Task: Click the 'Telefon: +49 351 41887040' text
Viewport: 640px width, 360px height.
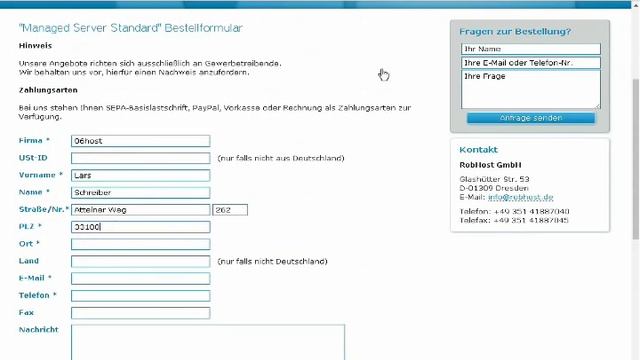Action: (514, 211)
